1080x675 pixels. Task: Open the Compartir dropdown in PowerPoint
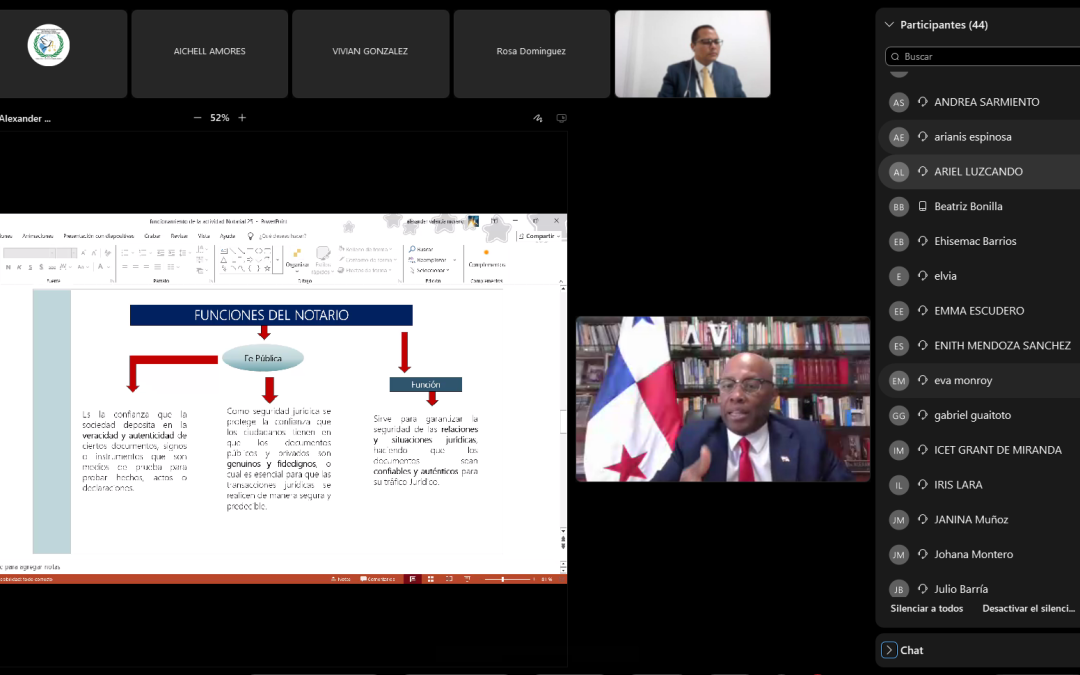(539, 236)
